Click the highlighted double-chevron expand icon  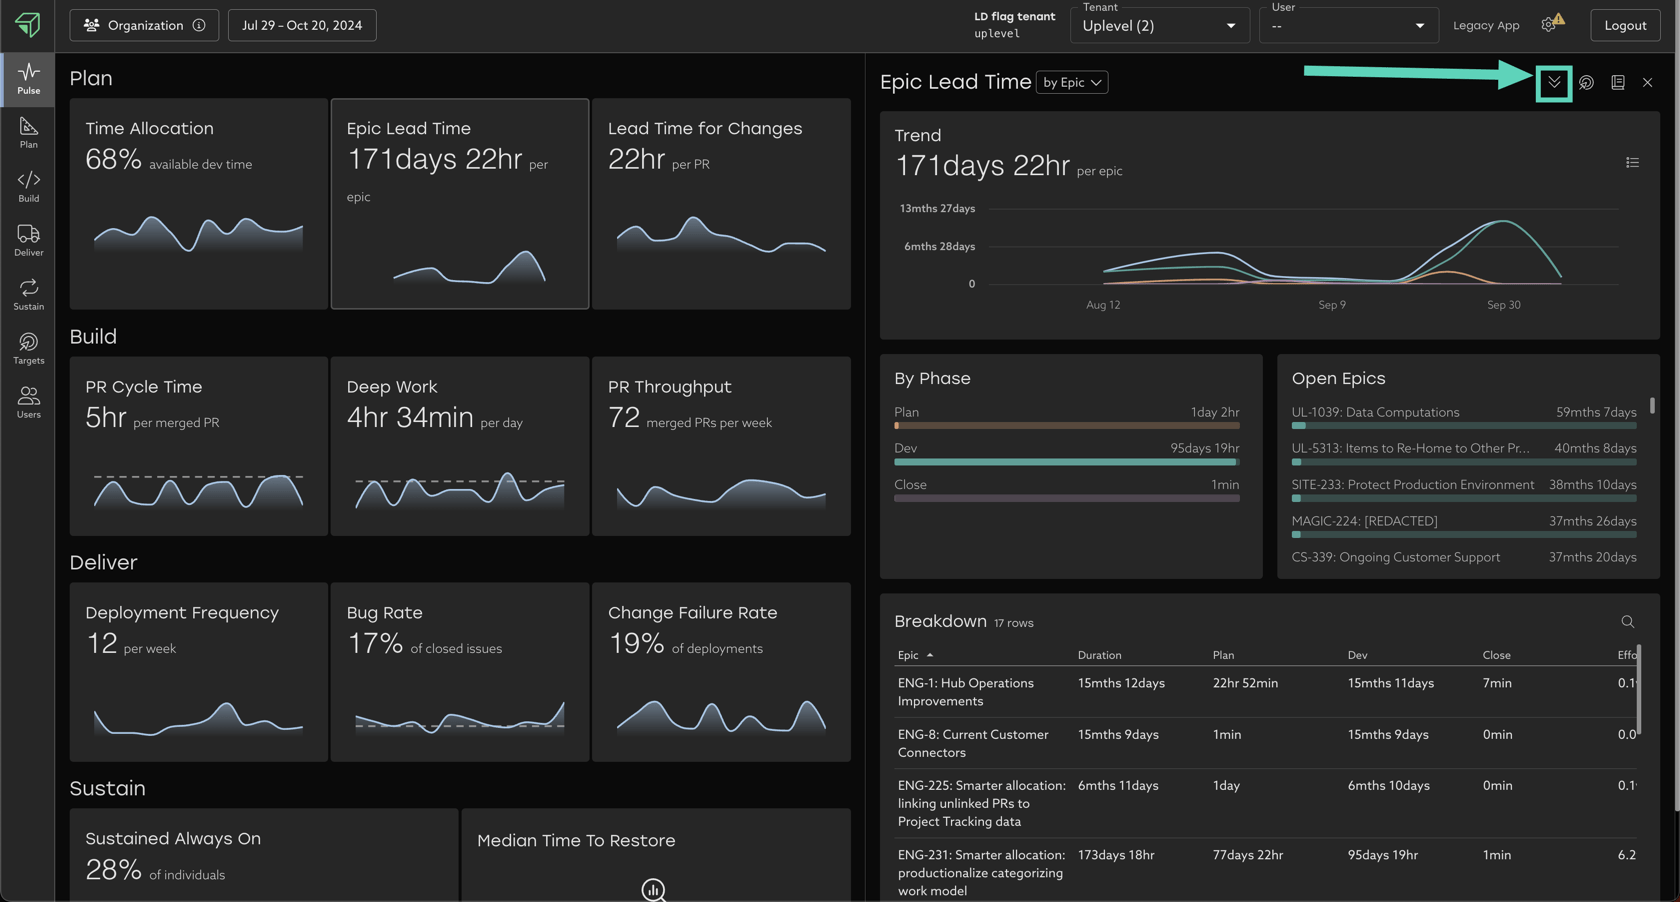pyautogui.click(x=1554, y=83)
